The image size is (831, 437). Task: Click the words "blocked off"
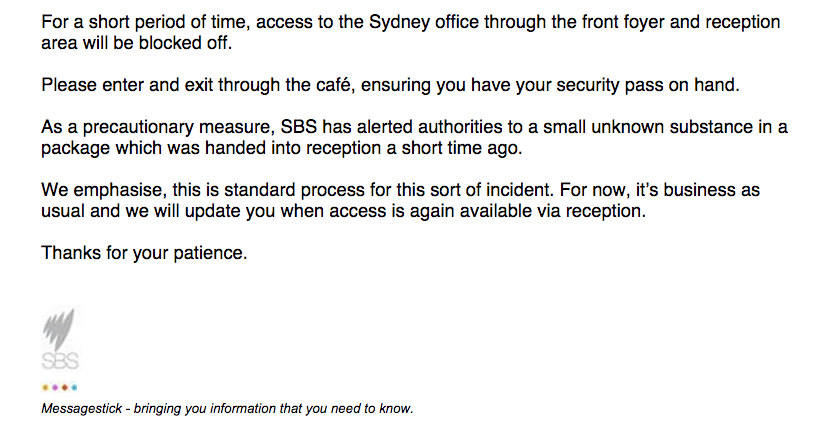pos(185,43)
